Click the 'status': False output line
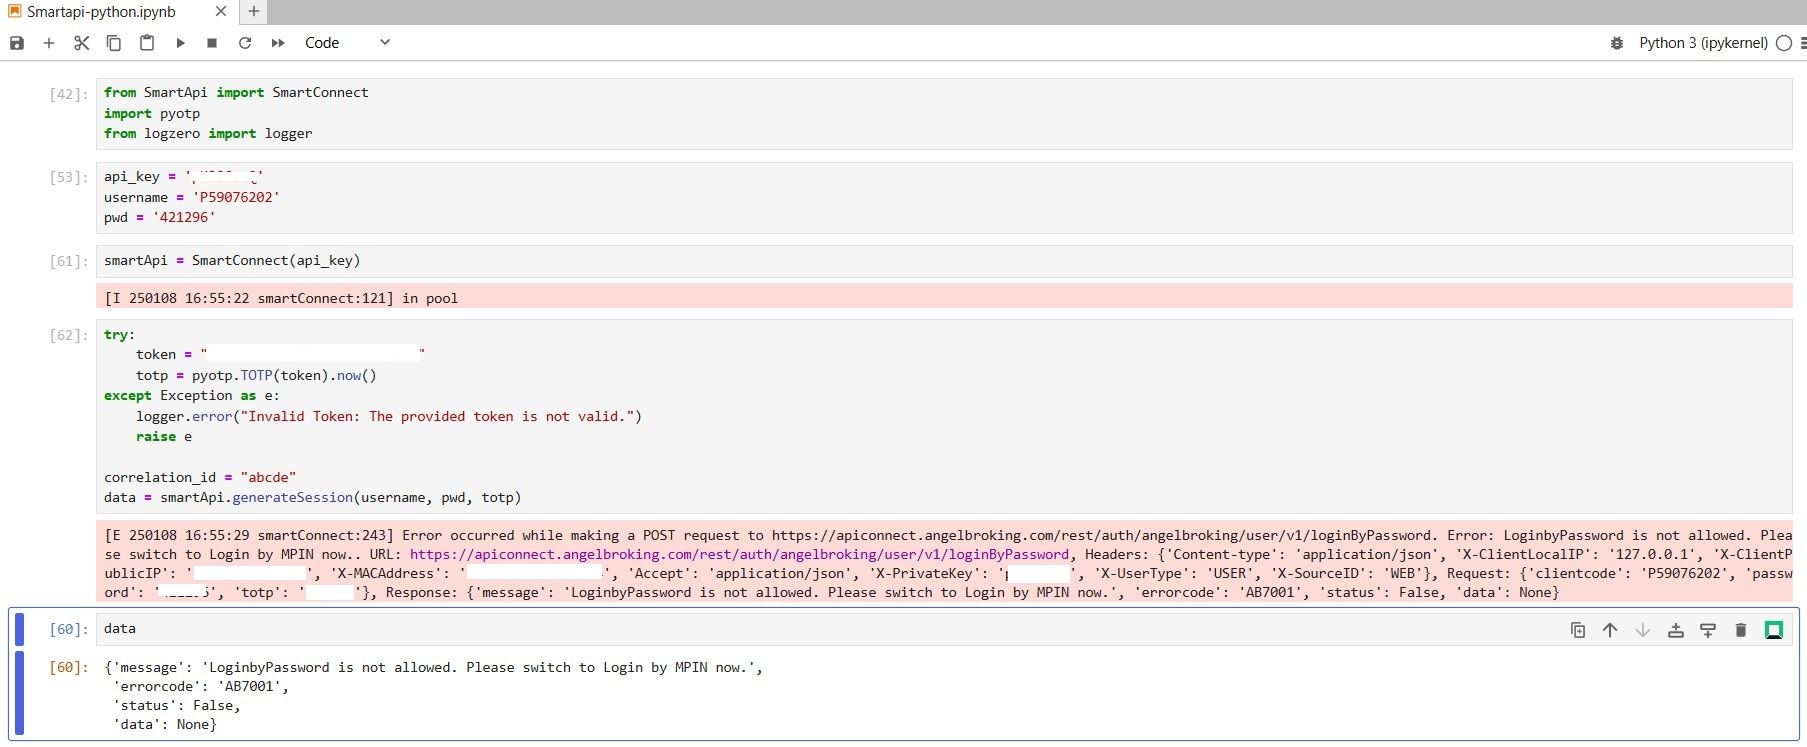 coord(176,706)
